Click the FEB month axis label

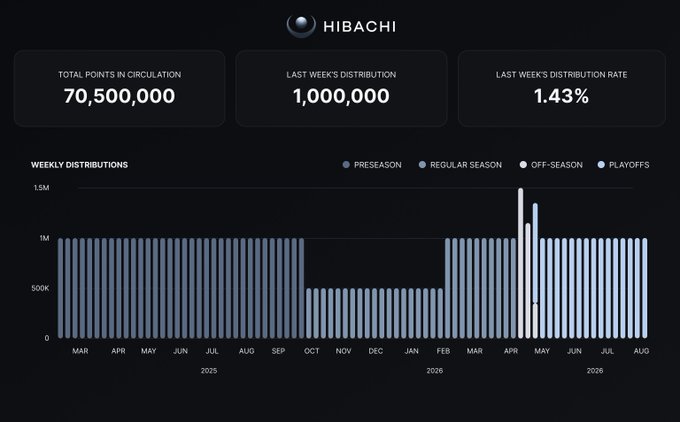coord(443,351)
